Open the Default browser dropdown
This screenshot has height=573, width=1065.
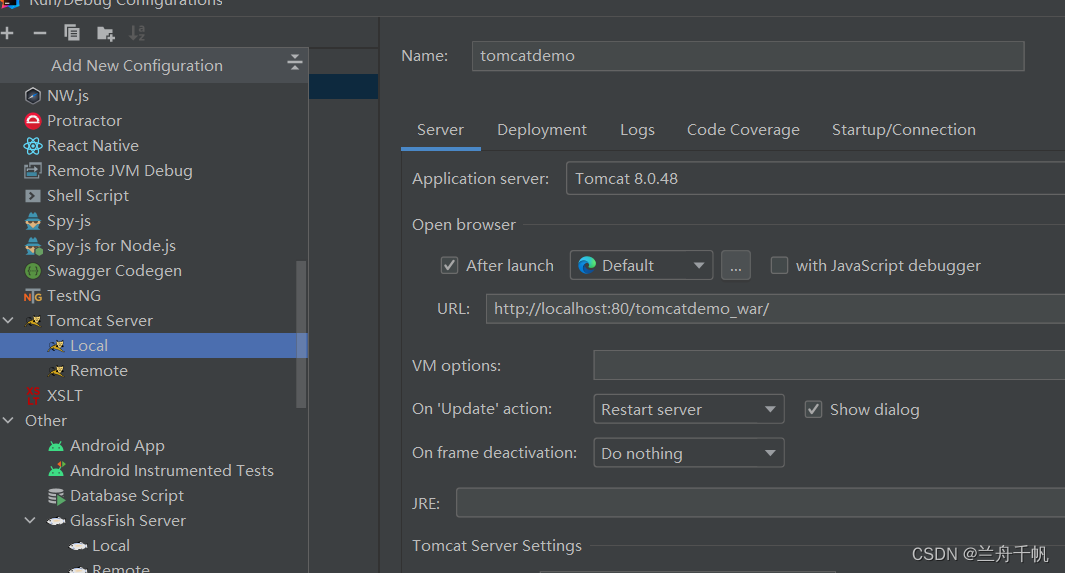[641, 265]
